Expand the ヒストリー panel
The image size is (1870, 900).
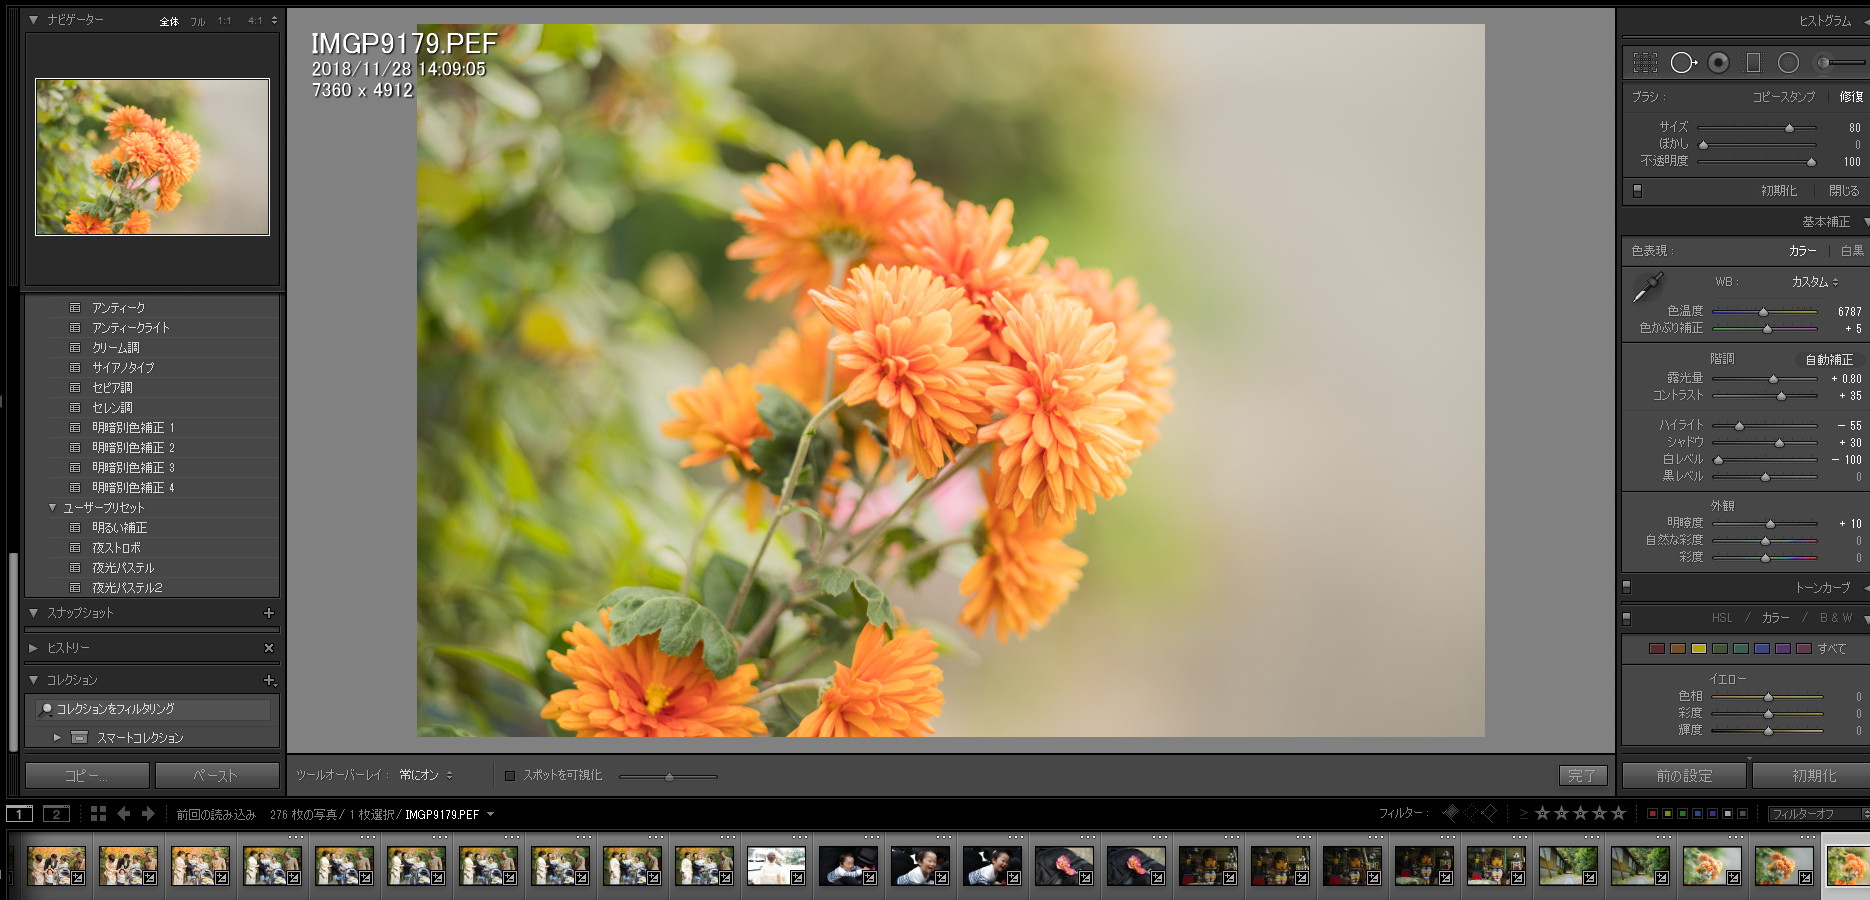[33, 648]
